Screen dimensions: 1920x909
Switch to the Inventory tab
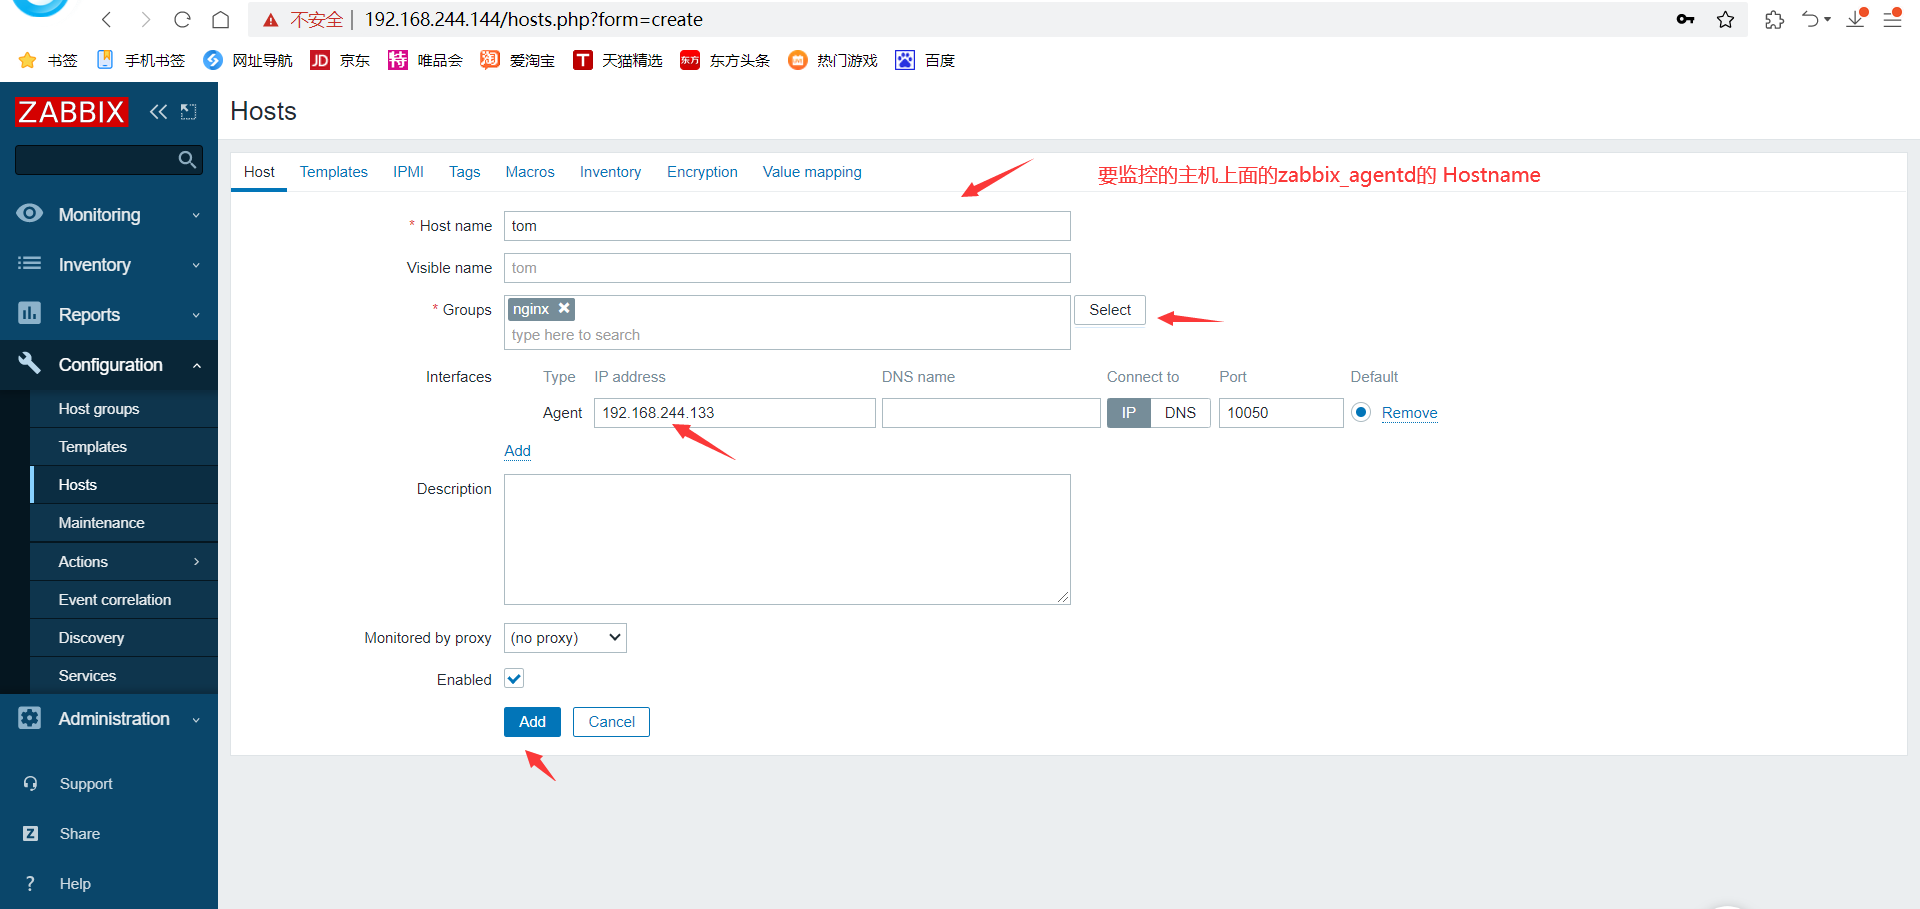pos(610,172)
